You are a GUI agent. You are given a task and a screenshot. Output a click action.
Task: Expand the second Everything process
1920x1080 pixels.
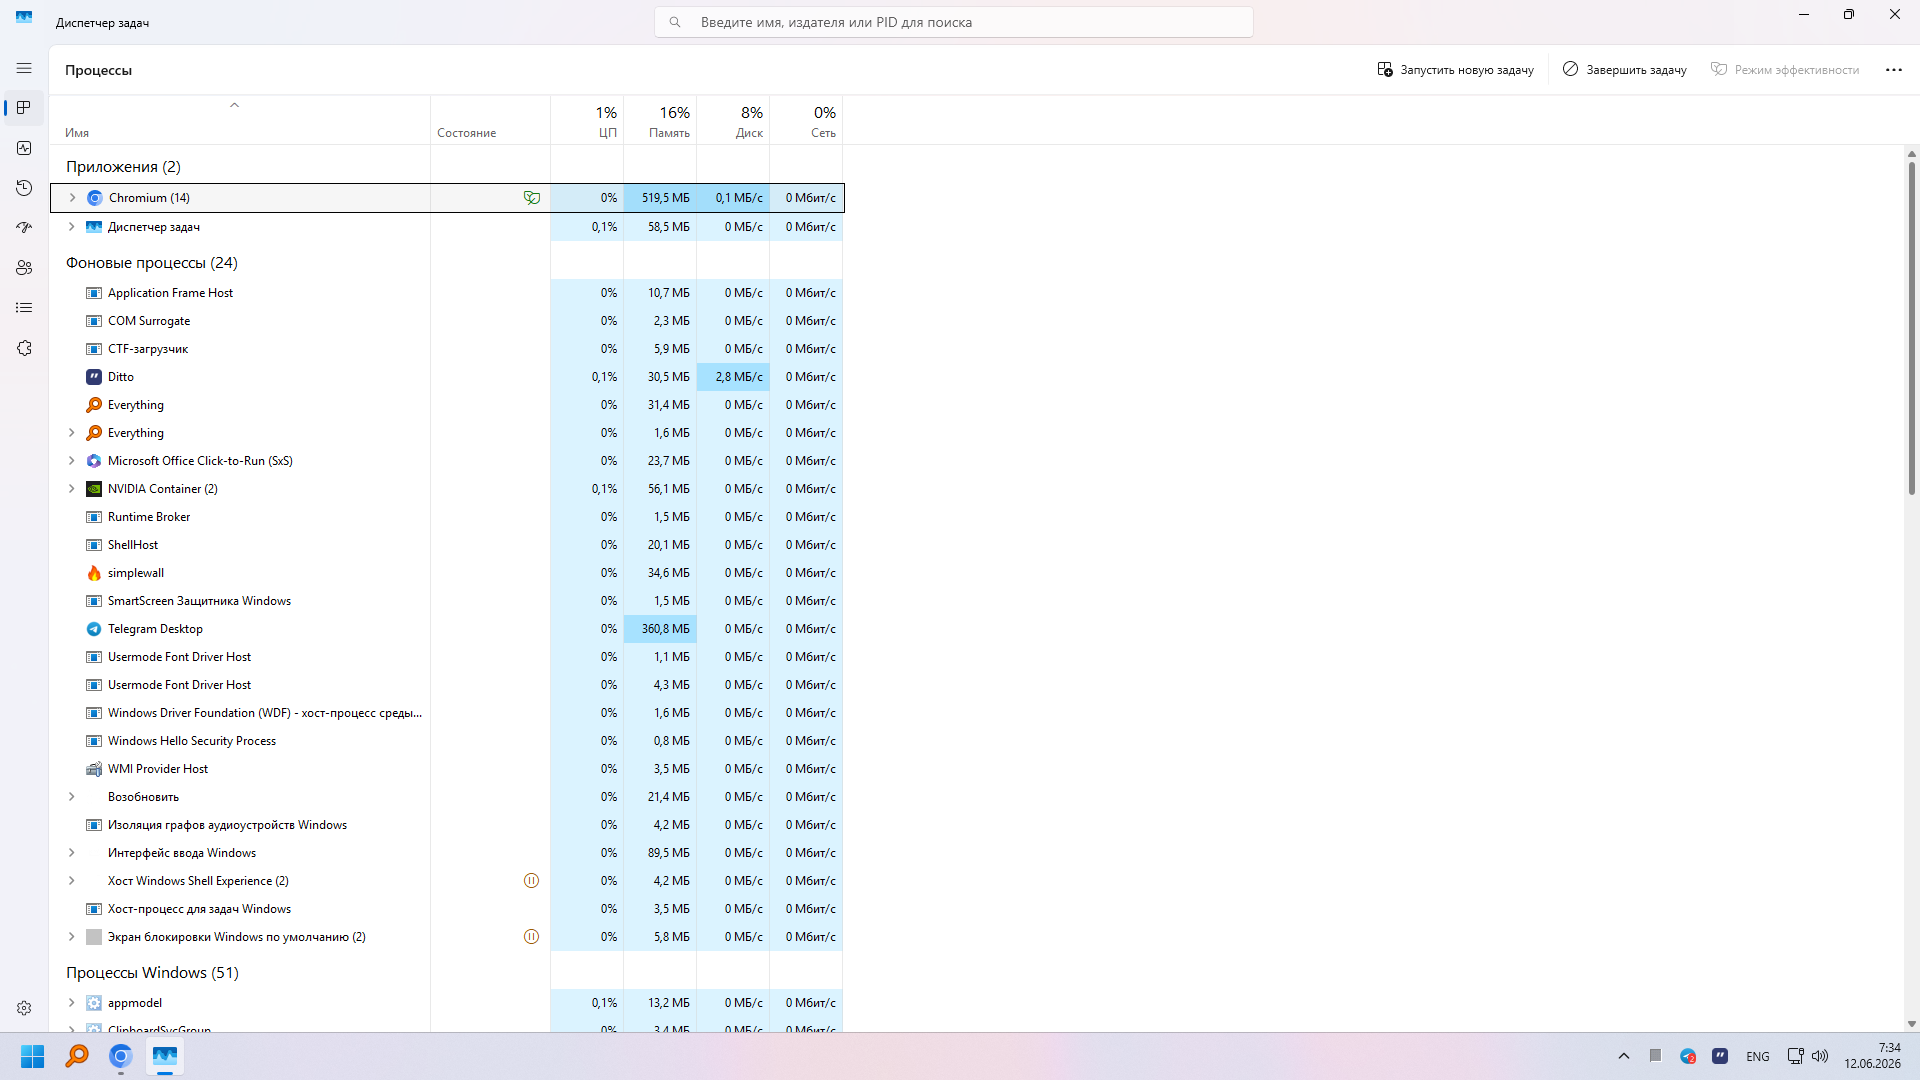pos(71,433)
